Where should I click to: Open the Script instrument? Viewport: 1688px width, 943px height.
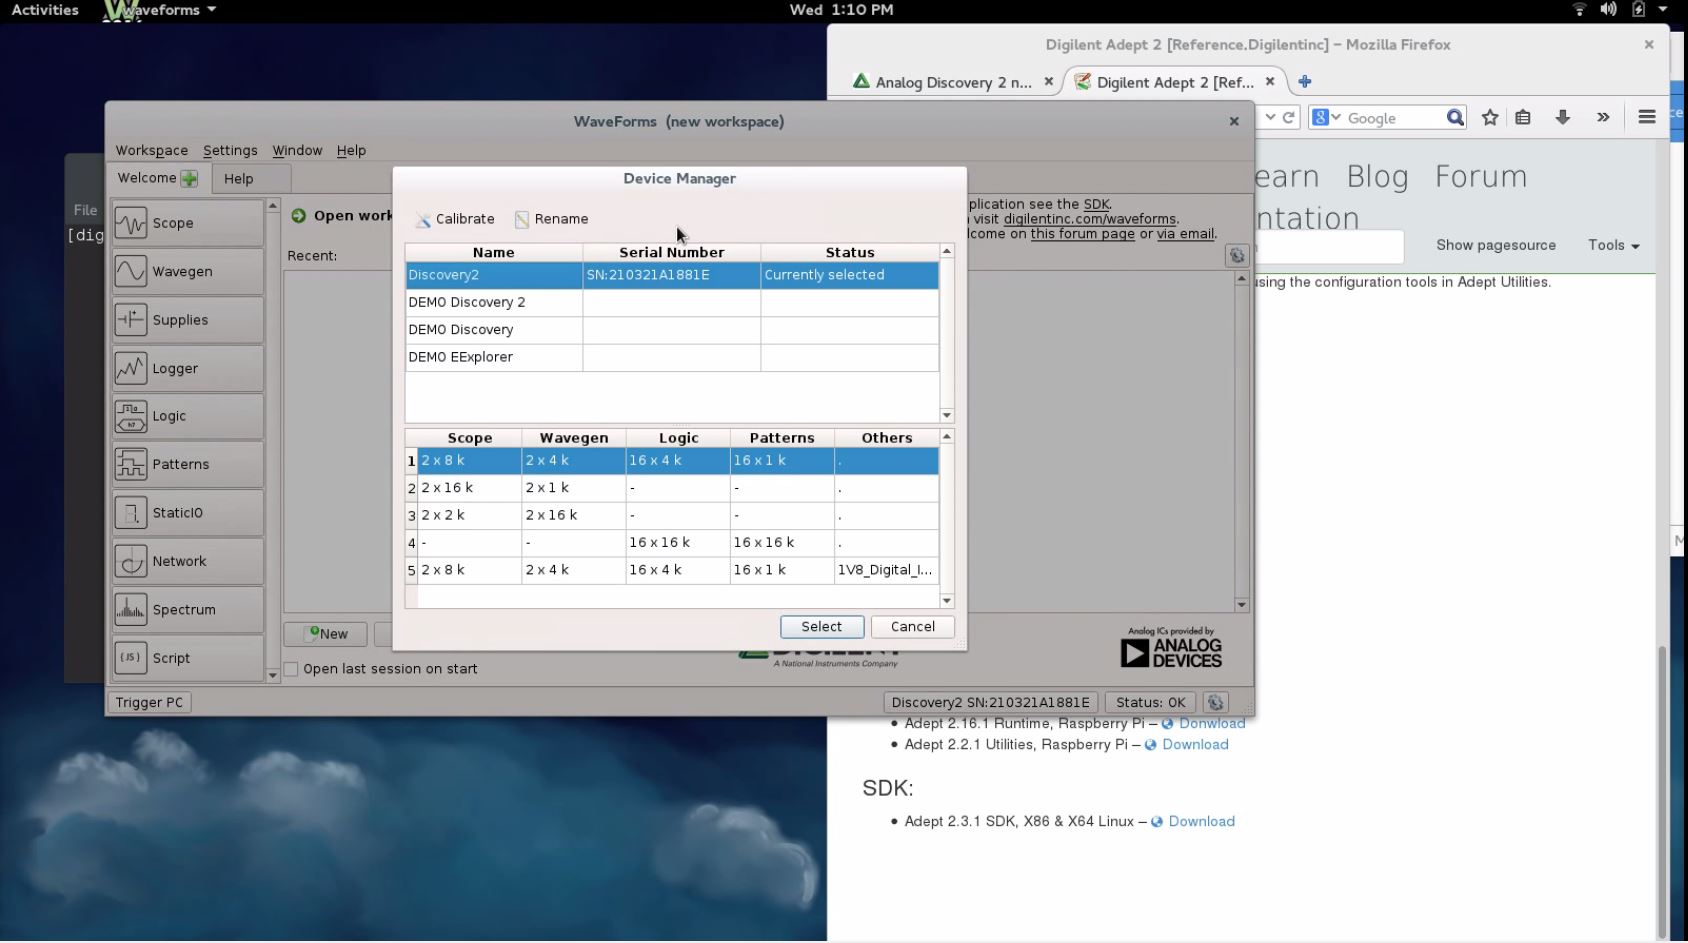click(188, 658)
